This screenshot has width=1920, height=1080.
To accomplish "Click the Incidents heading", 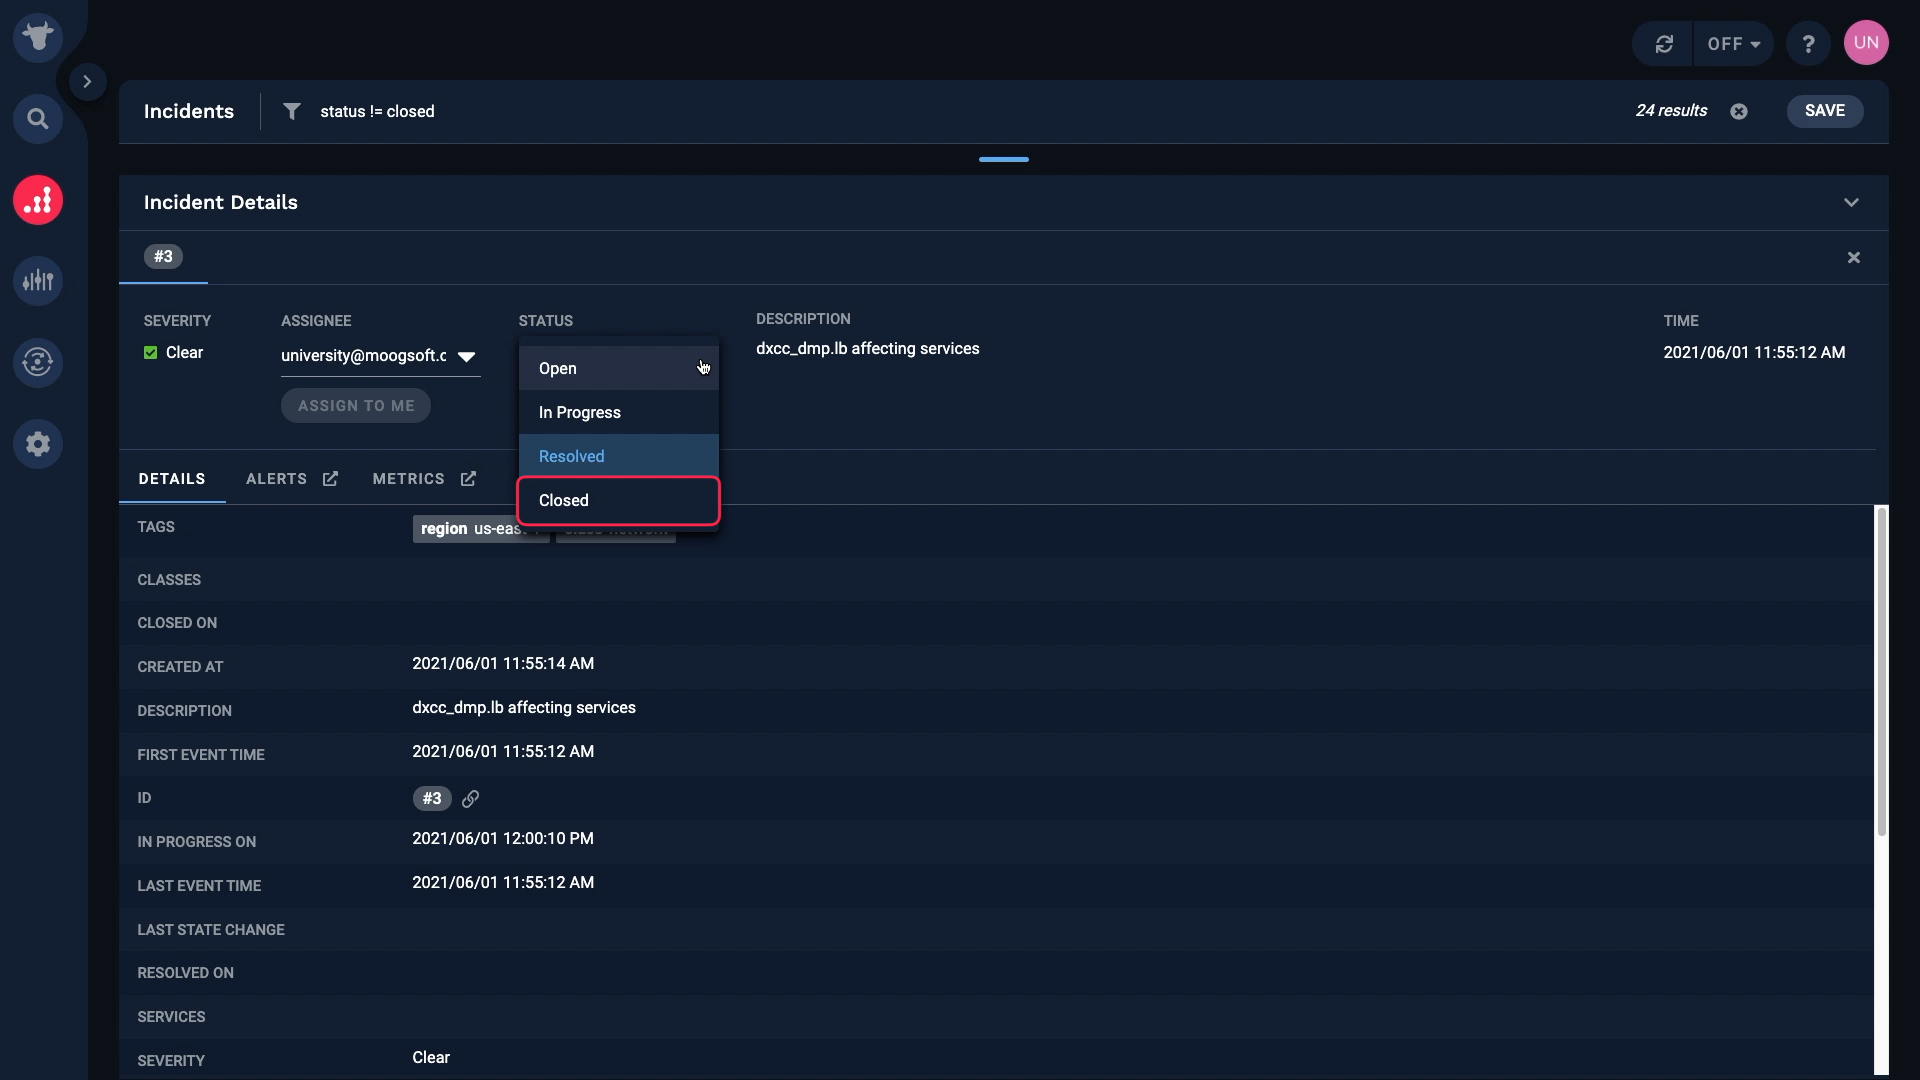I will 189,111.
